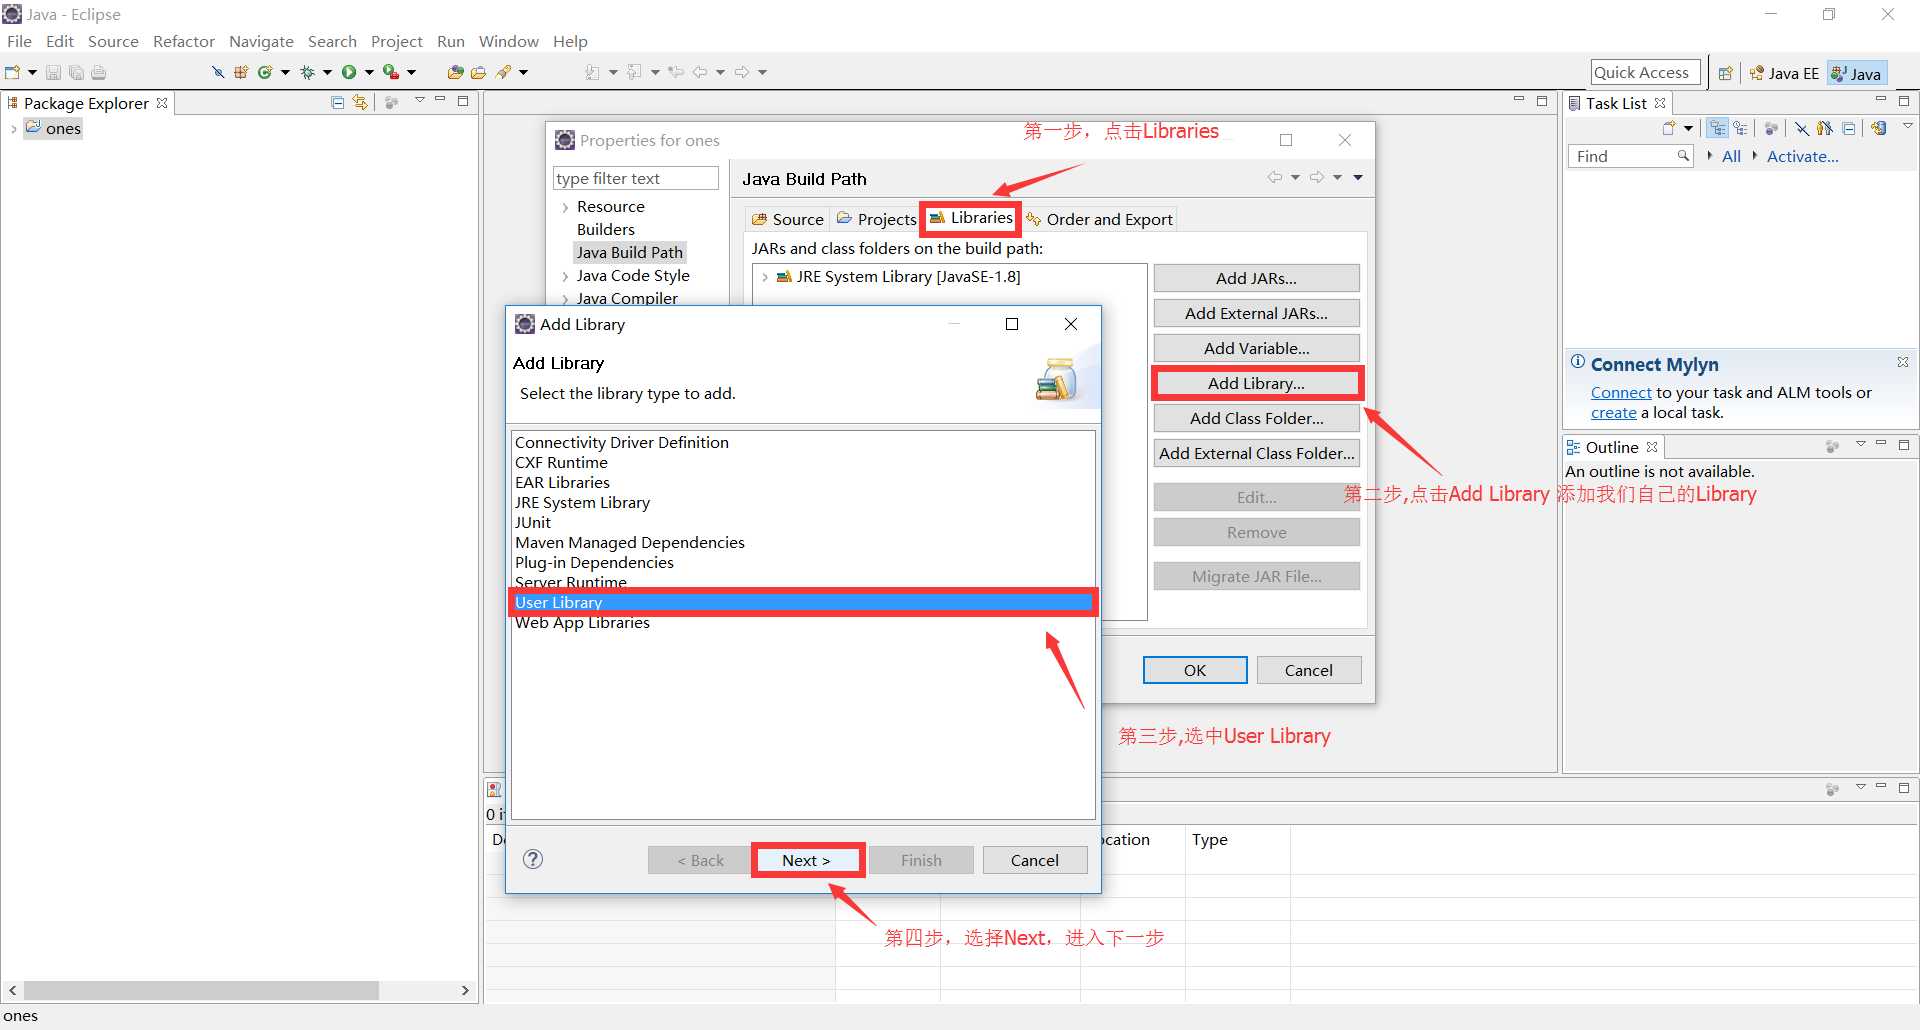Open the External Tools dropdown arrow
Screen dimensions: 1920x1030
pyautogui.click(x=411, y=72)
